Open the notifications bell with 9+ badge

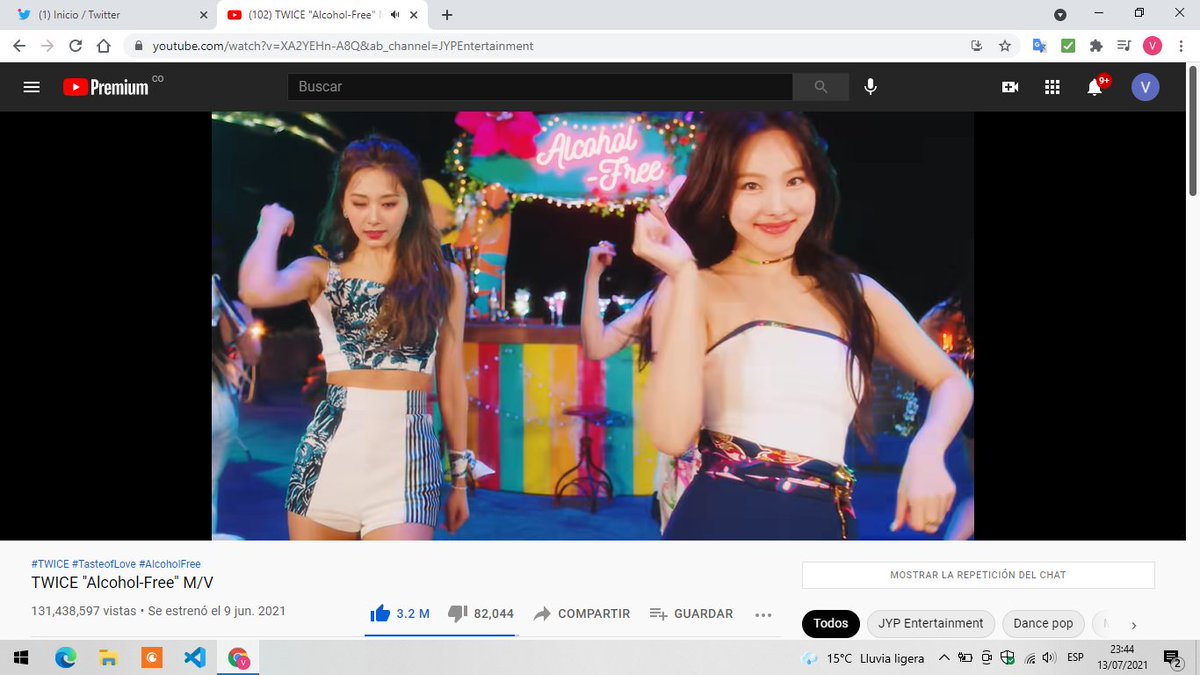[1096, 86]
